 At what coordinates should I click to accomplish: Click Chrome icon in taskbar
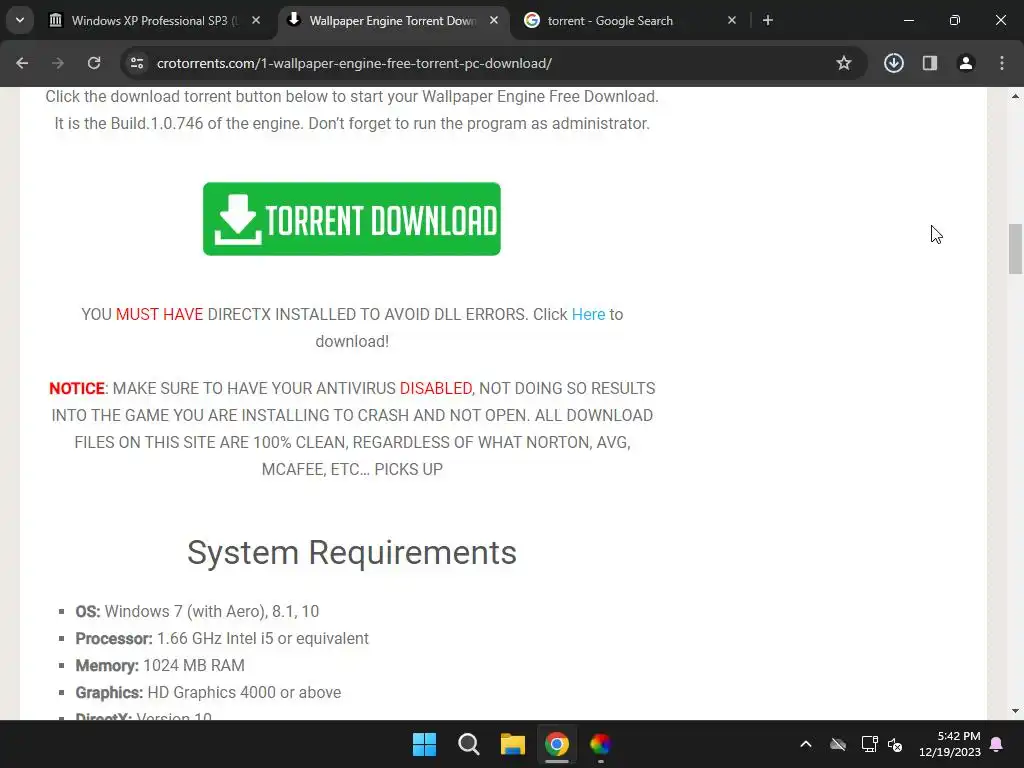pos(556,744)
